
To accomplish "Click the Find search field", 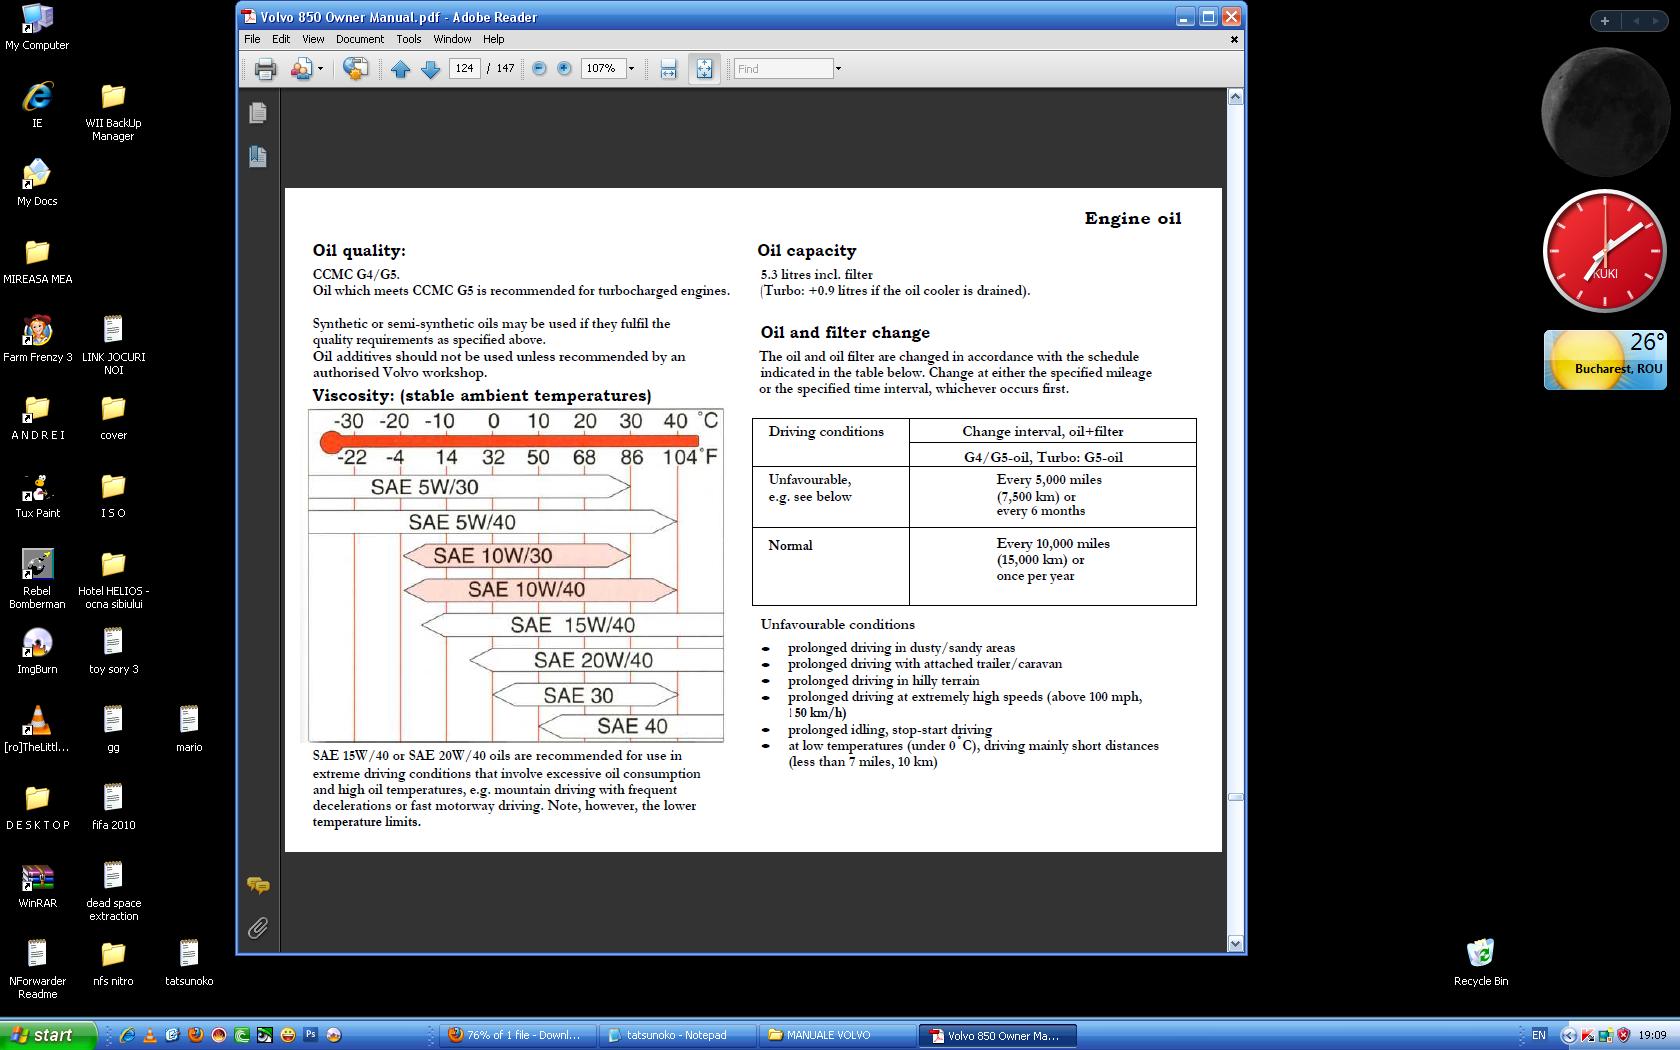I will point(783,69).
